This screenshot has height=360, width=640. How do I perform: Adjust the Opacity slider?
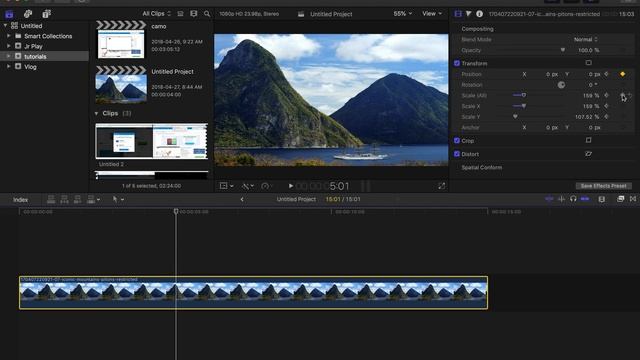coord(562,50)
